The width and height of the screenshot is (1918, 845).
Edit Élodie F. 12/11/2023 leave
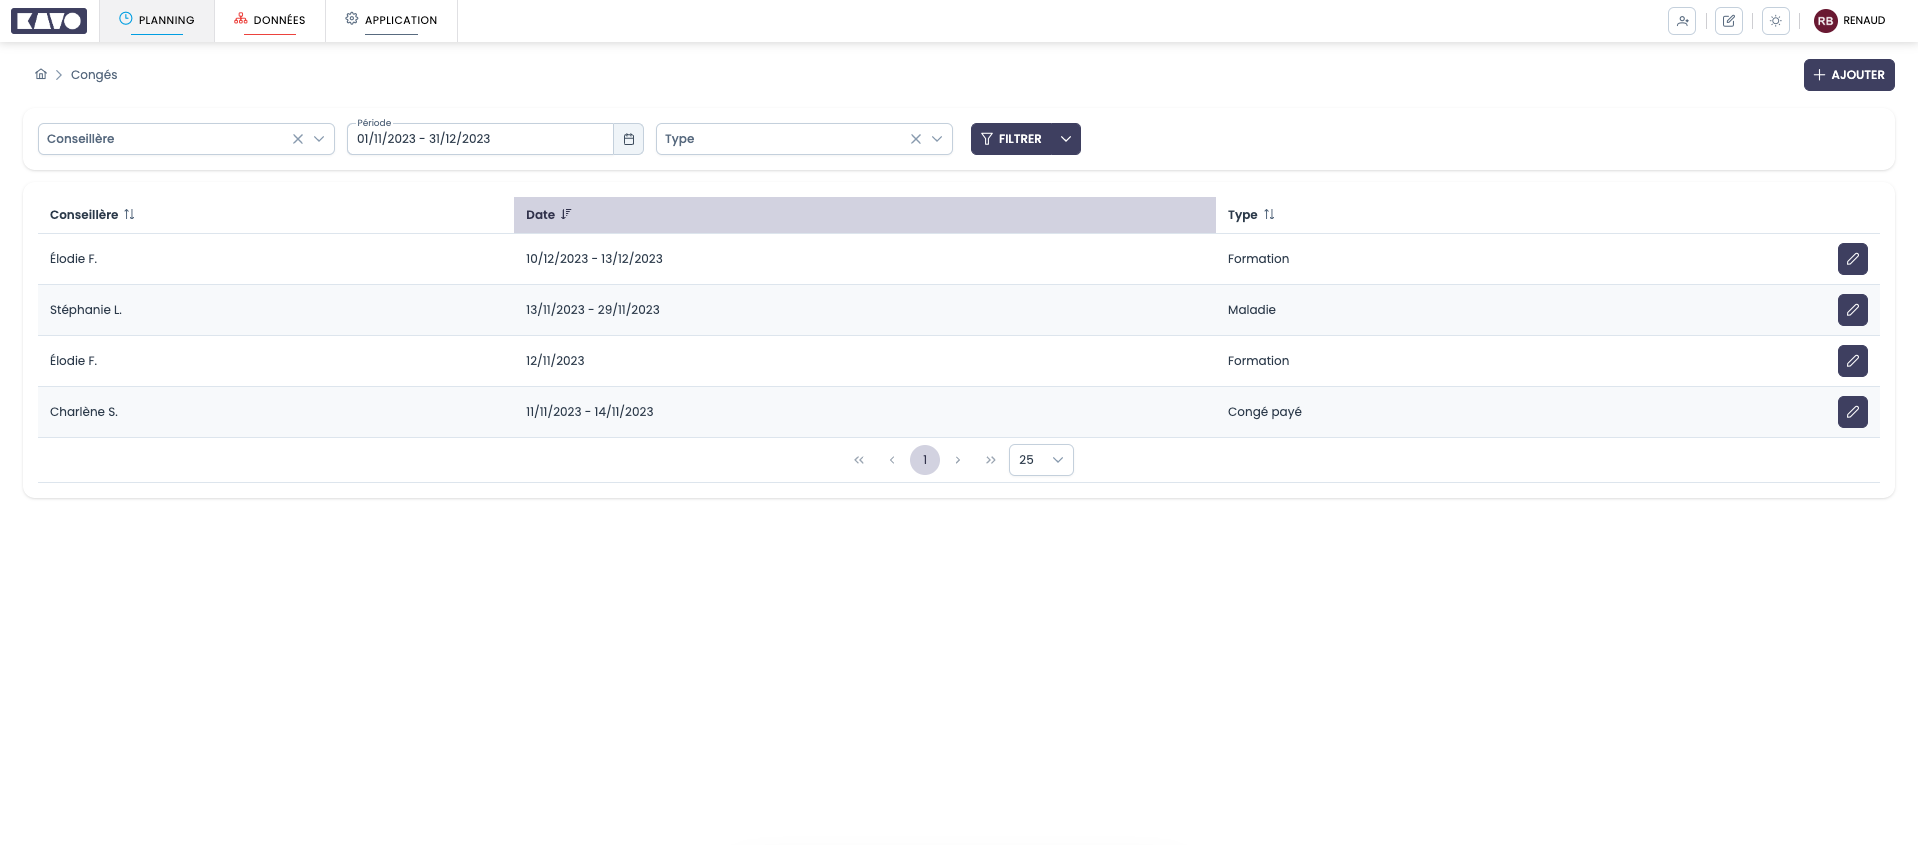(x=1853, y=361)
